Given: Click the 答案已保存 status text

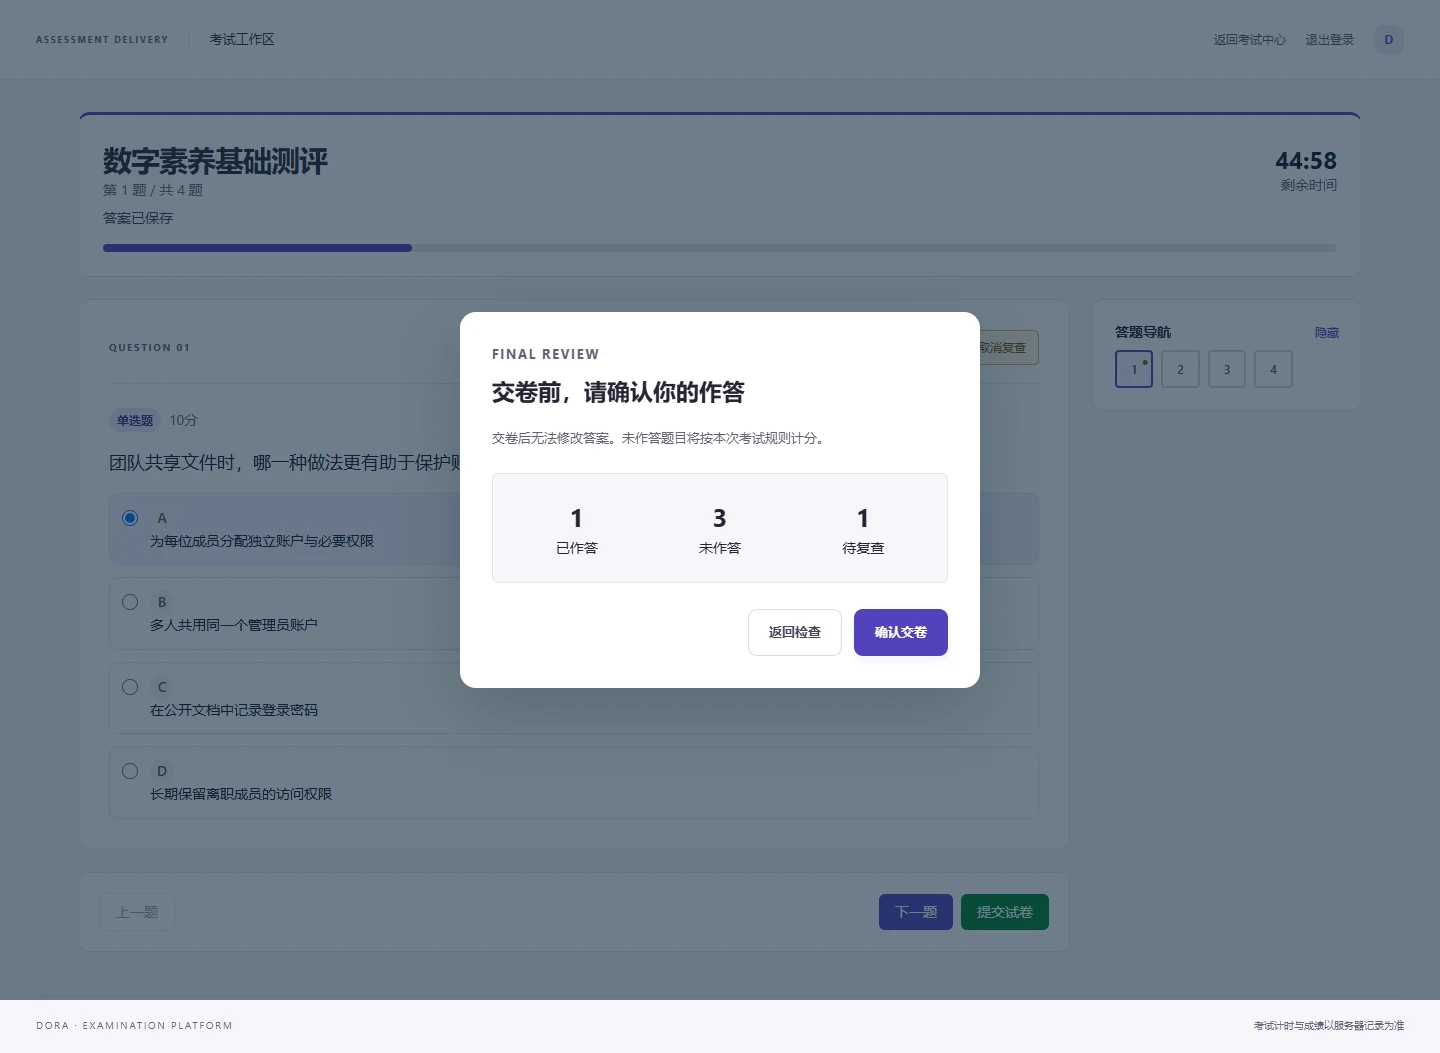Looking at the screenshot, I should pyautogui.click(x=138, y=218).
